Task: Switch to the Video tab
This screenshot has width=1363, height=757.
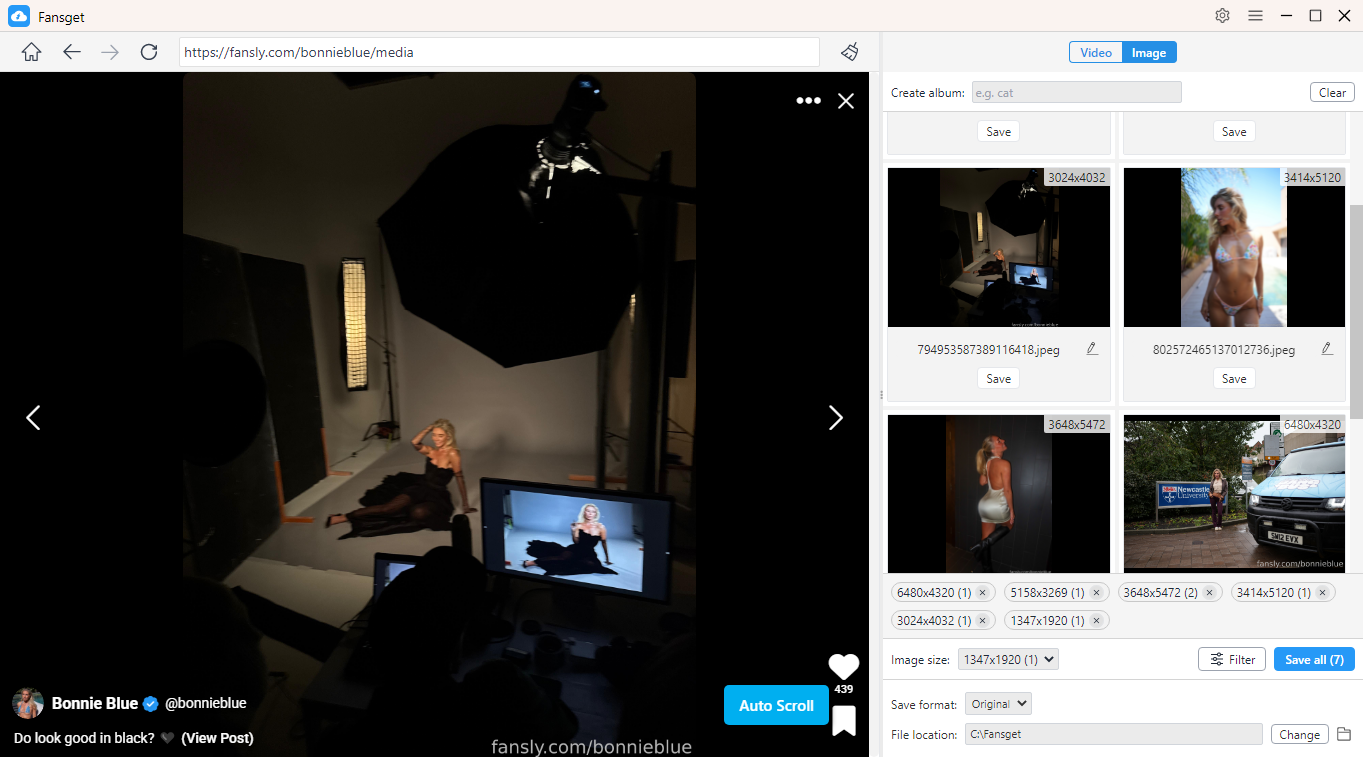Action: (x=1095, y=53)
